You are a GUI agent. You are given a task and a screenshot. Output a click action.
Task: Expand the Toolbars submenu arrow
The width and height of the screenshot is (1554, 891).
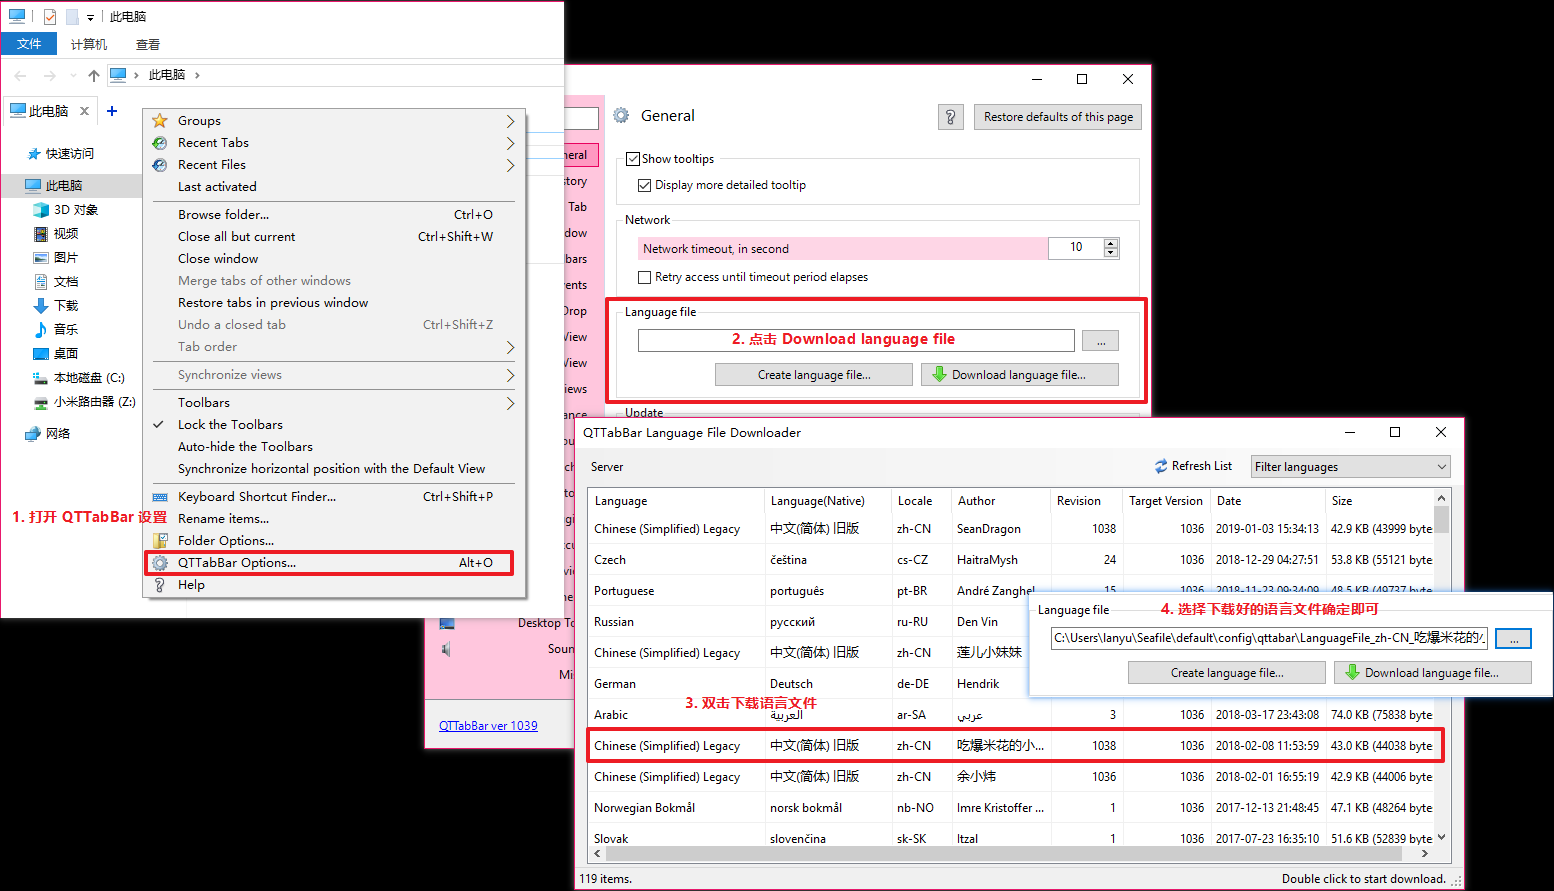pos(510,403)
